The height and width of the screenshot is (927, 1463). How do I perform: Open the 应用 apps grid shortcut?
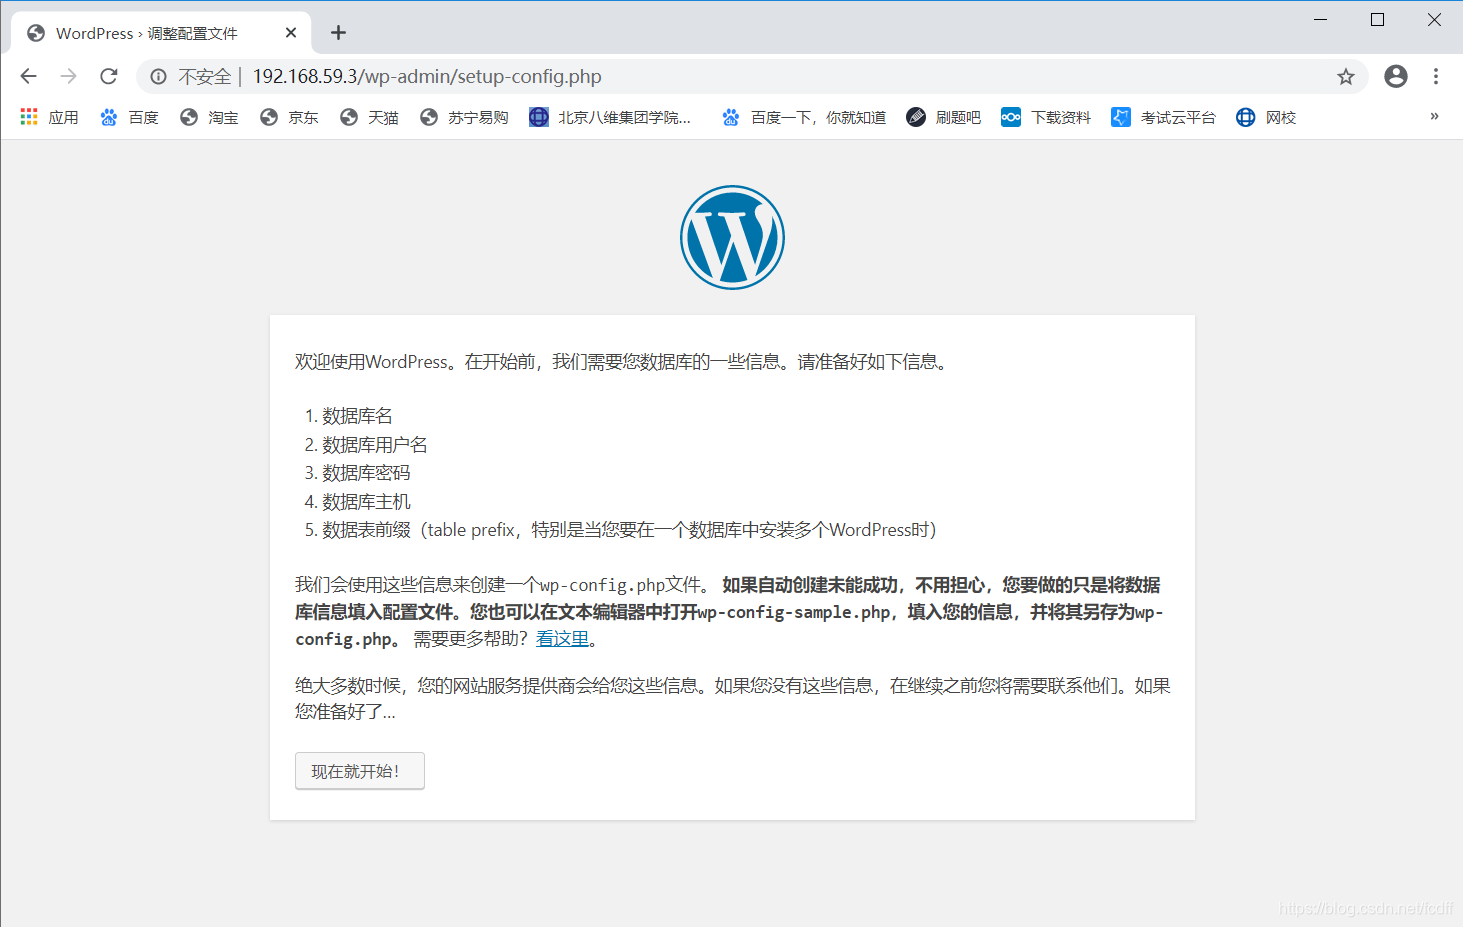point(50,117)
